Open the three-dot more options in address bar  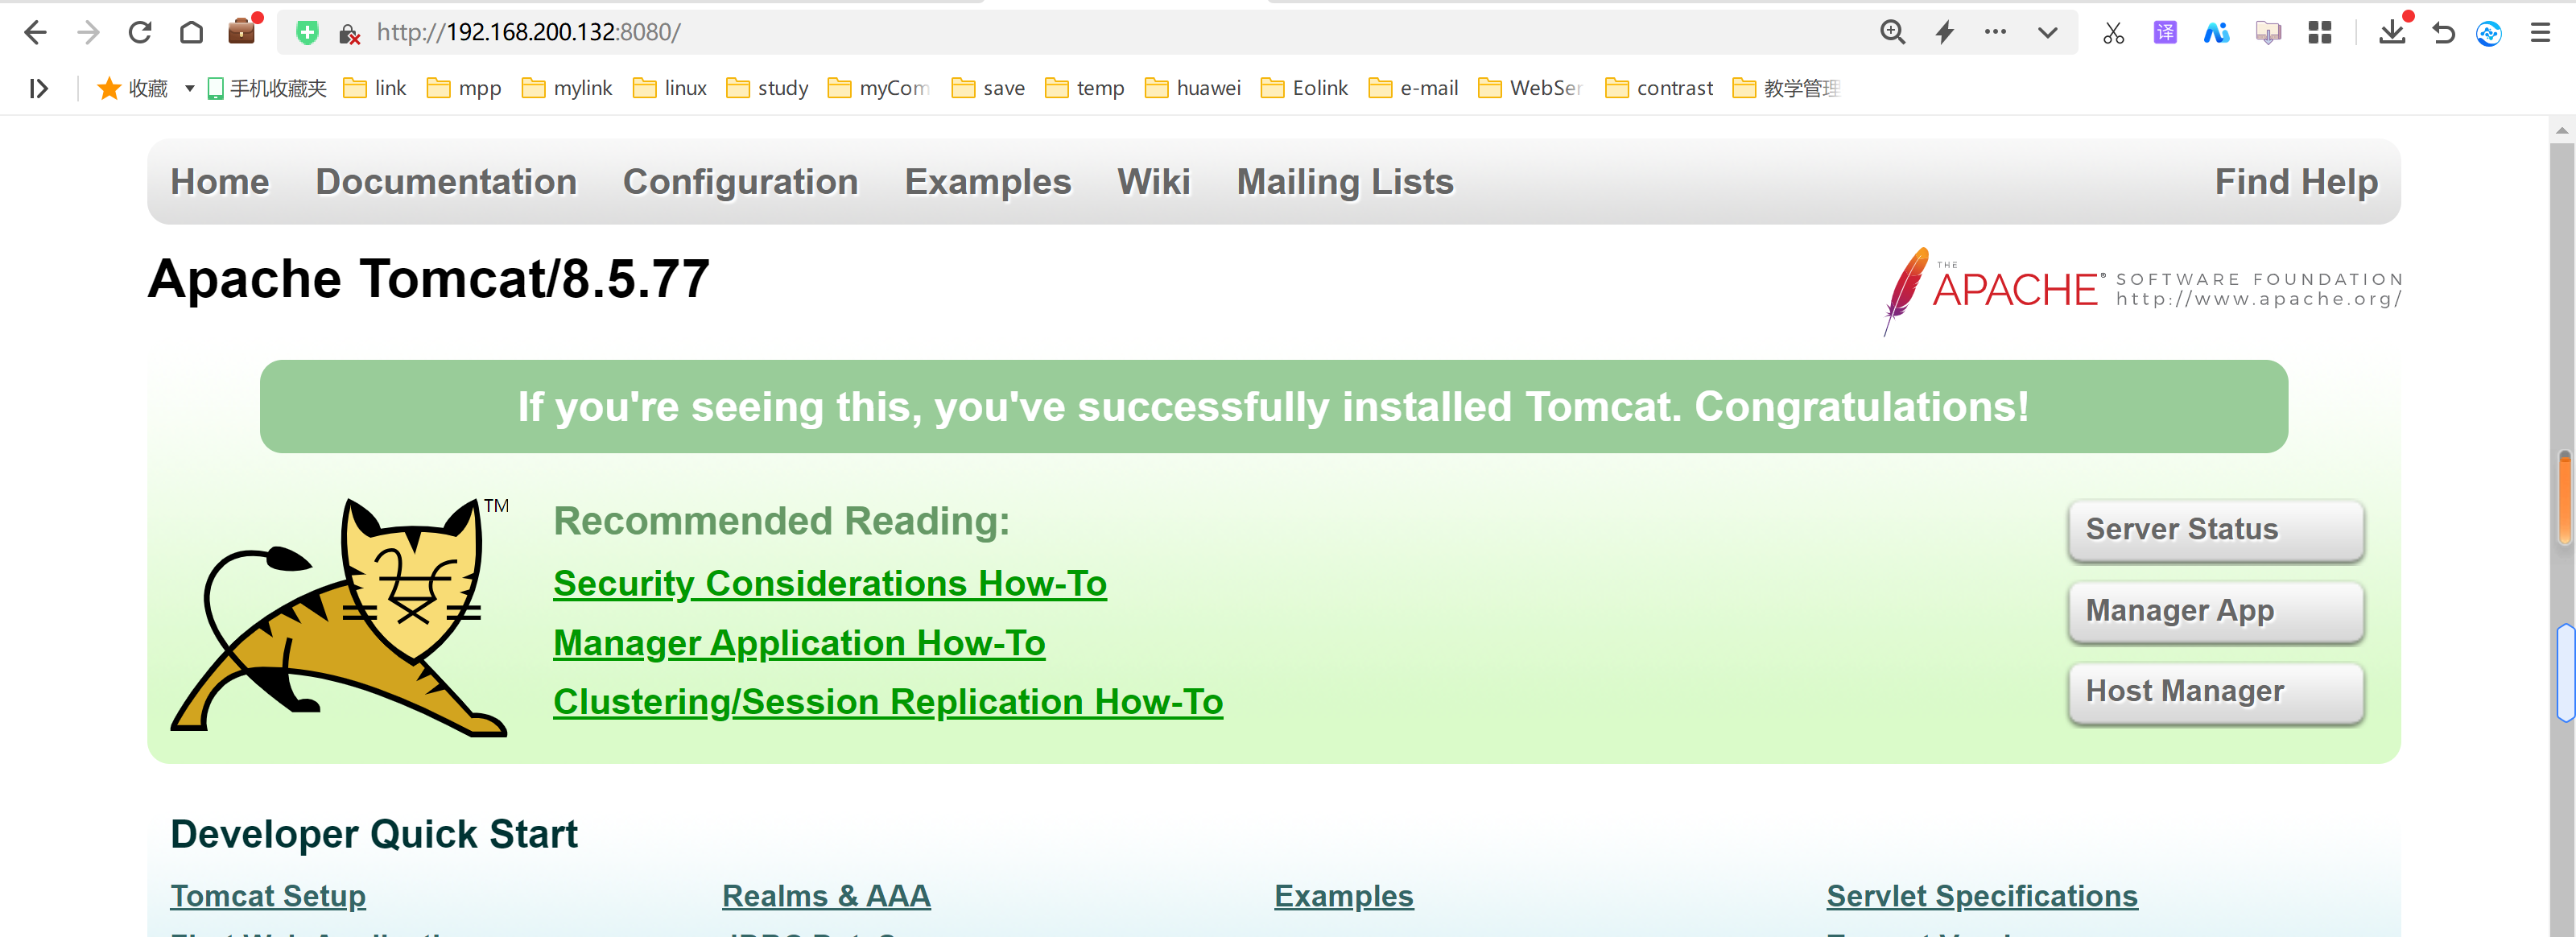(x=1995, y=32)
